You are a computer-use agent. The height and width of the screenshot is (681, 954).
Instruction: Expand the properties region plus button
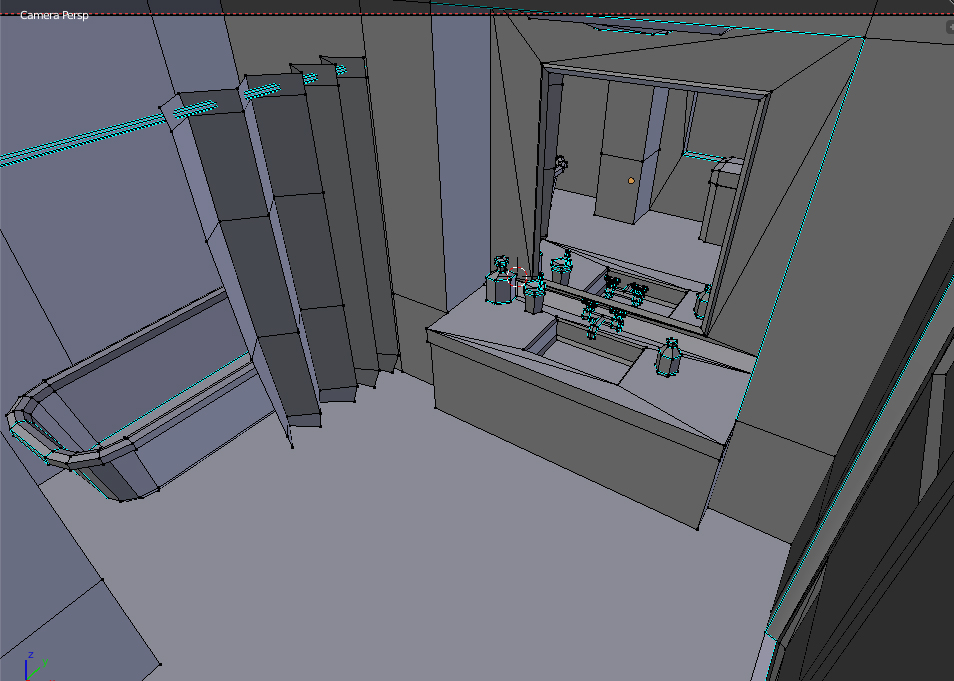(949, 28)
